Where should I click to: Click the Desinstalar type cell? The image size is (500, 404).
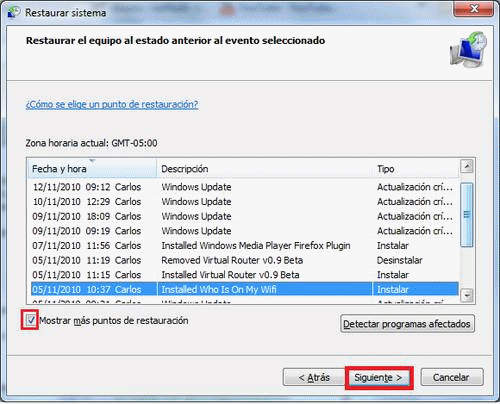coord(399,260)
